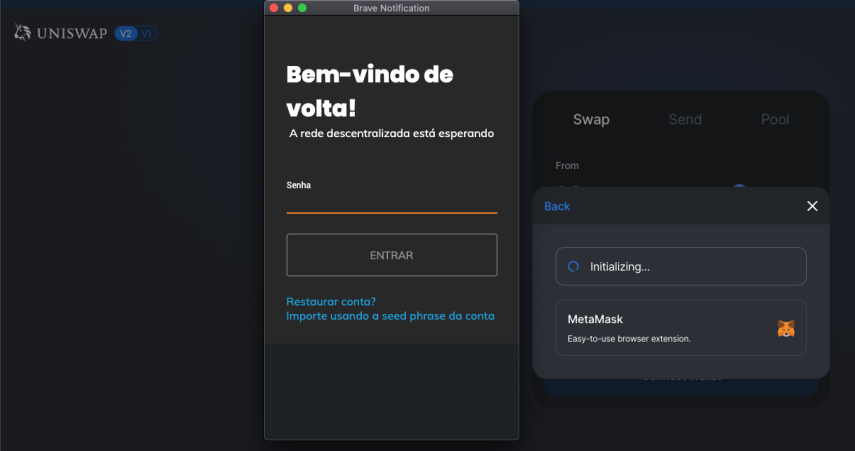
Task: Close the Brave Notification window
Action: [274, 8]
